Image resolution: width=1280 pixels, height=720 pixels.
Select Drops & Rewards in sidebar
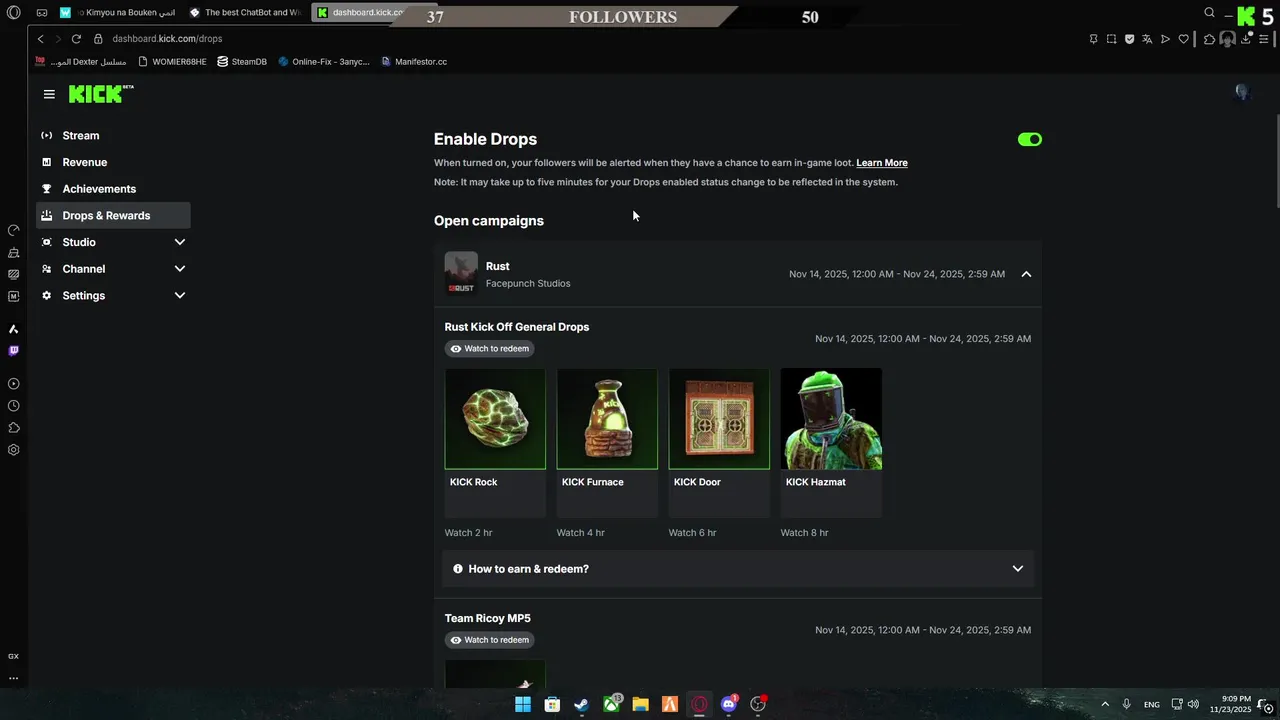(113, 215)
